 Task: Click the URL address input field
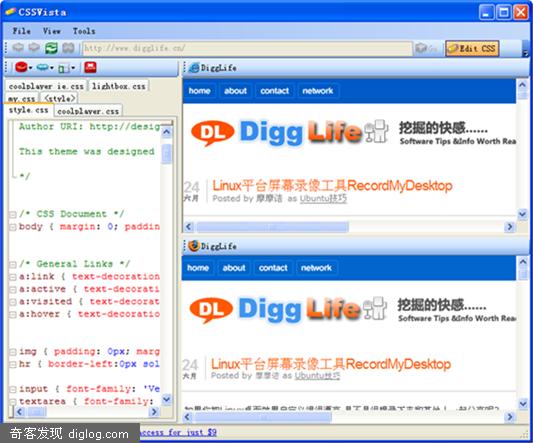coord(247,48)
